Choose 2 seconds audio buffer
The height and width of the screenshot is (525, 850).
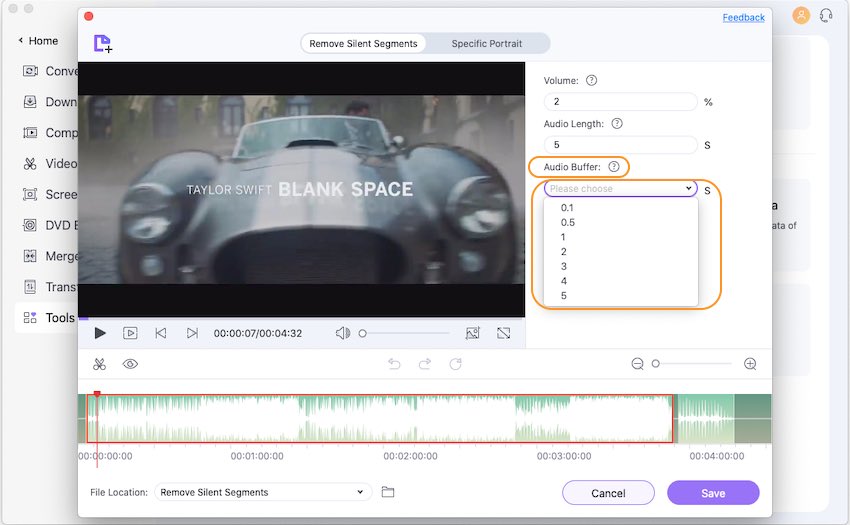pos(620,252)
